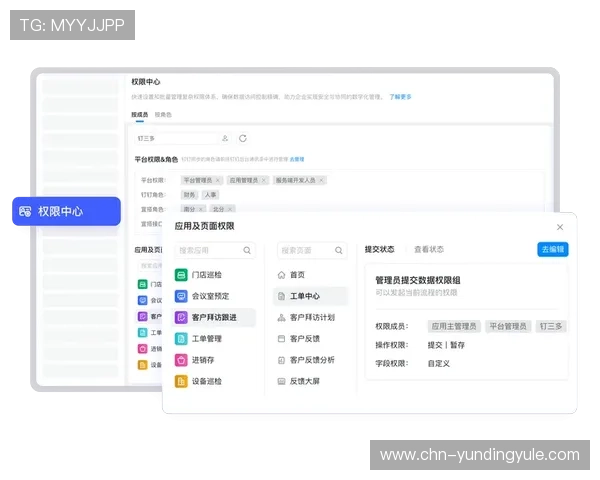This screenshot has height=480, width=600.
Task: Open the 门店巡检 app label in dialog
Action: (207, 275)
